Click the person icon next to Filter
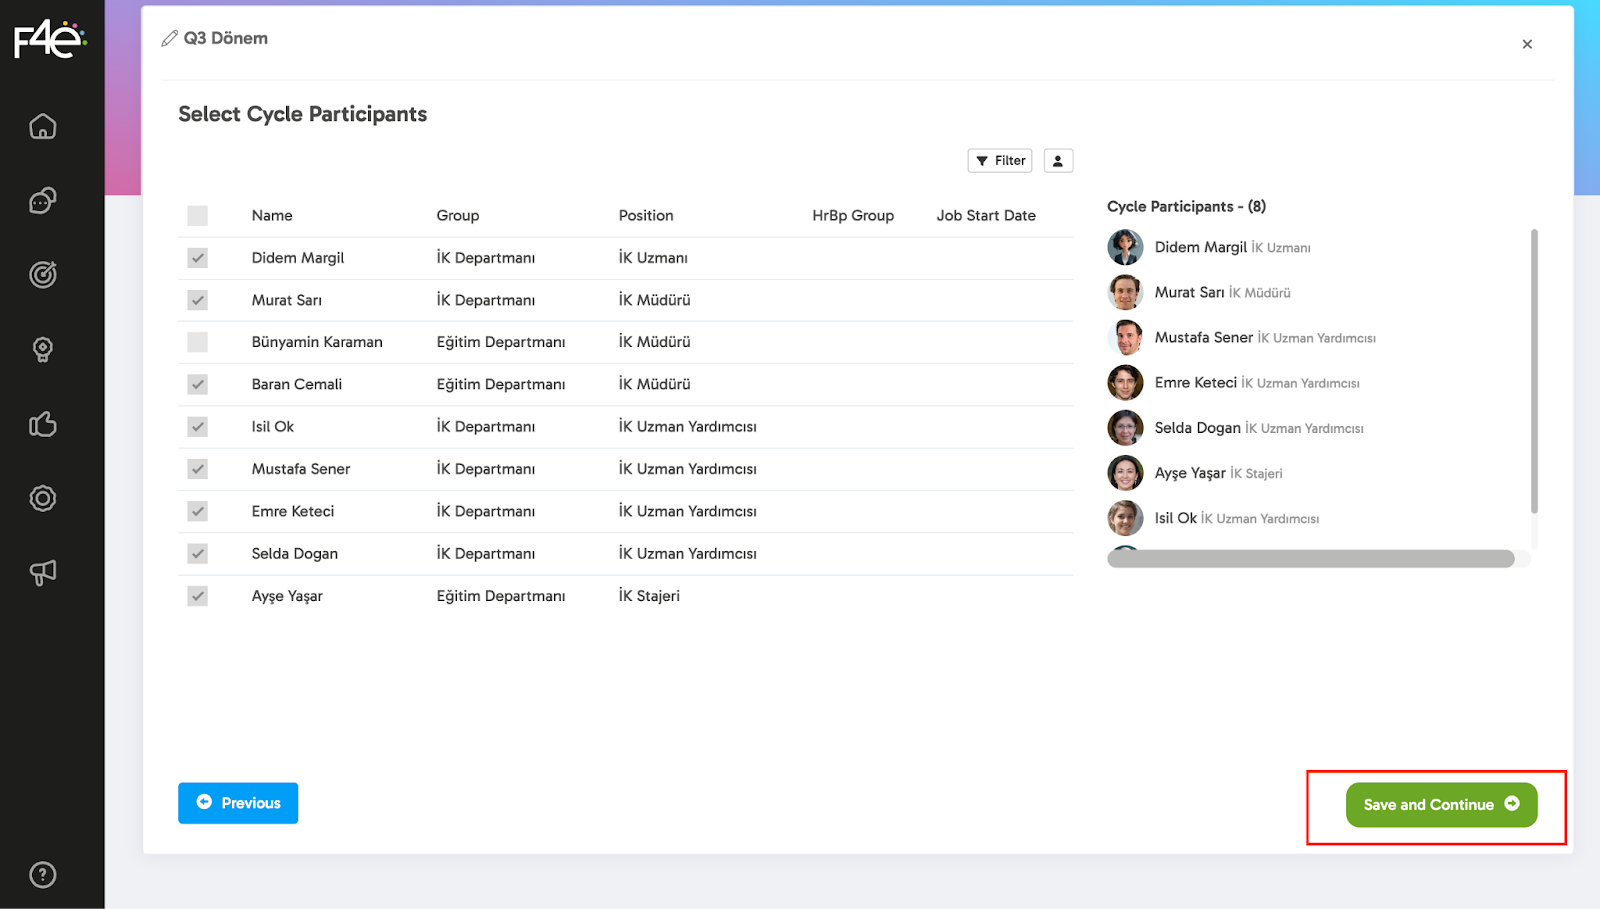This screenshot has height=909, width=1600. coord(1057,161)
